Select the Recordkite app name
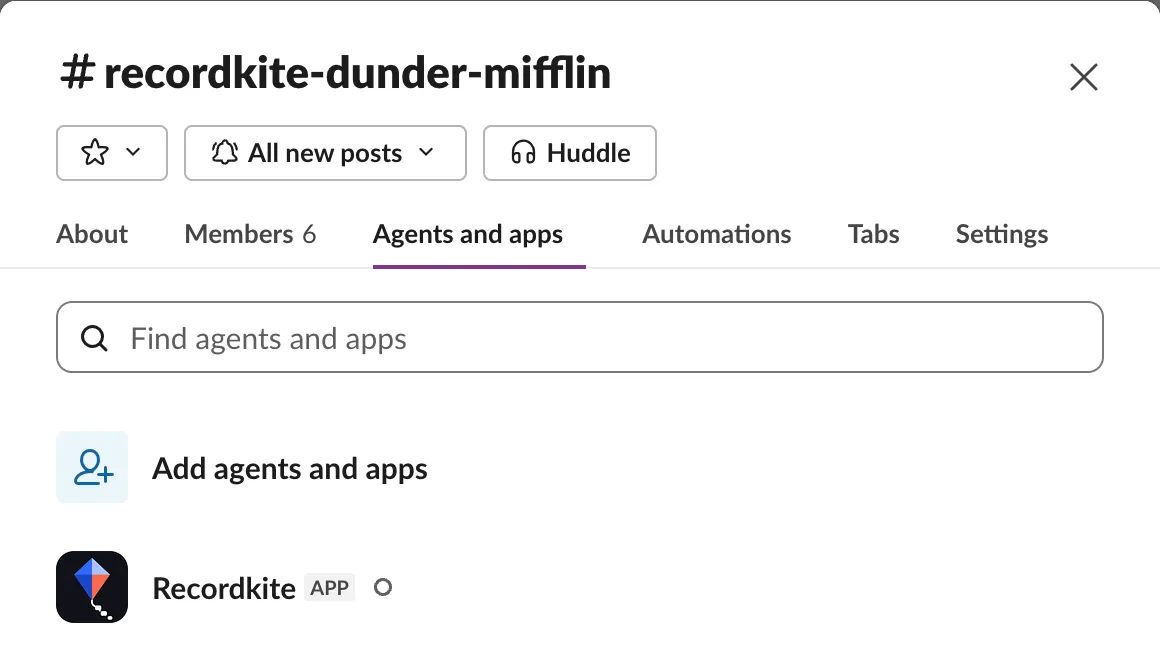The image size is (1160, 660). (224, 588)
